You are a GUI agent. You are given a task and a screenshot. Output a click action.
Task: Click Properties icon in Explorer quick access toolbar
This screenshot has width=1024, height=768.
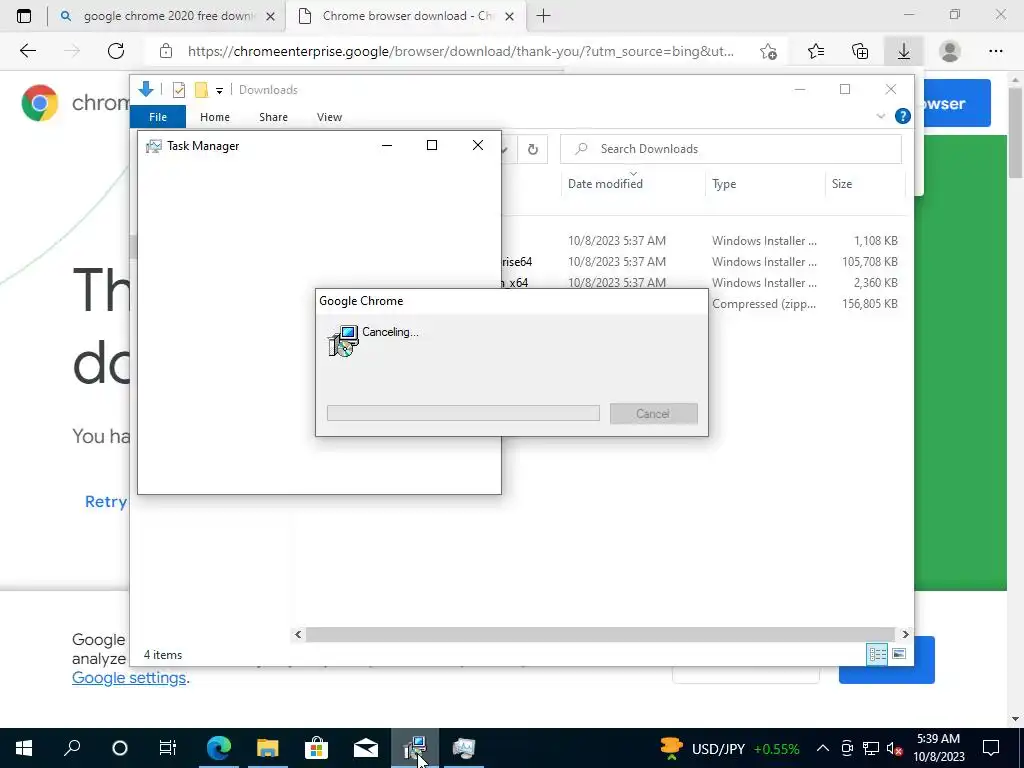pyautogui.click(x=178, y=90)
